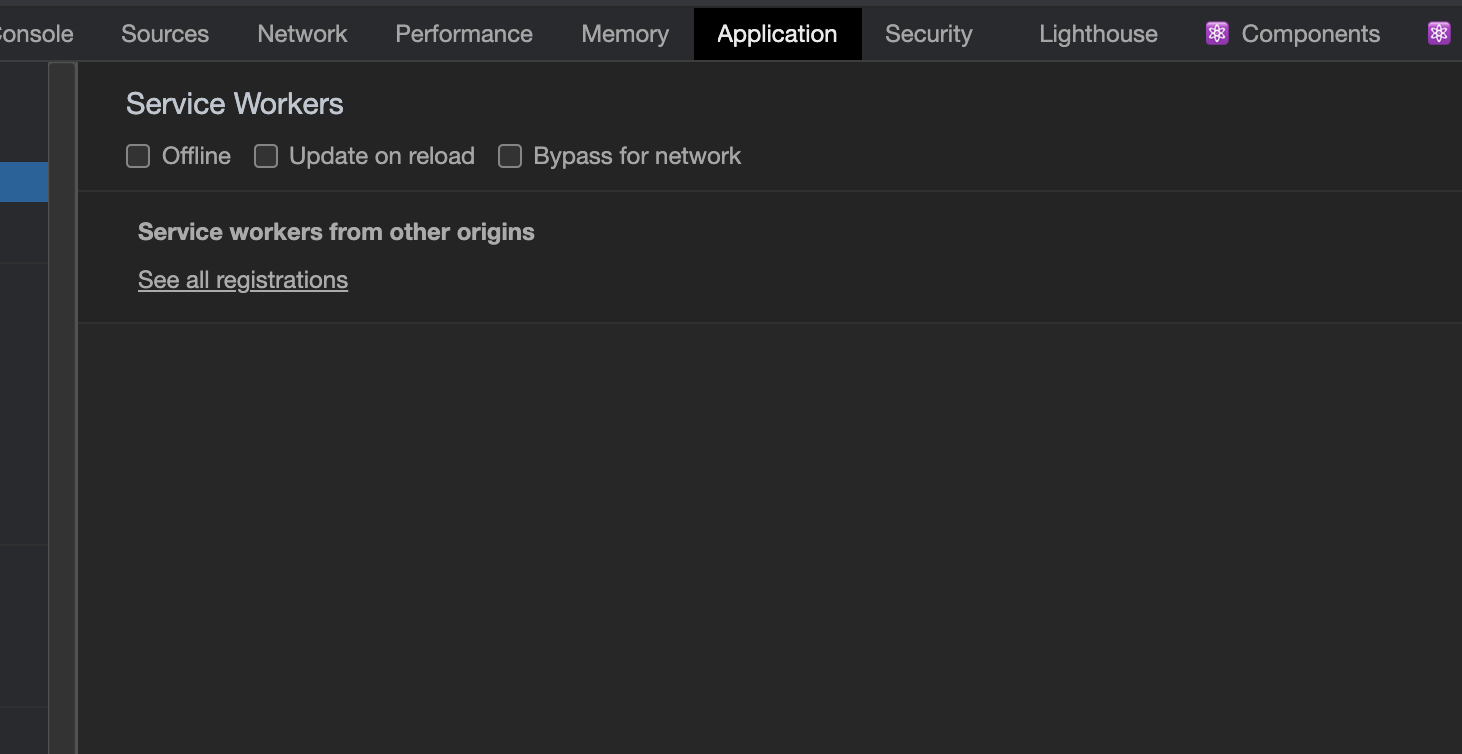Switch to the Lighthouse tab
Image resolution: width=1462 pixels, height=754 pixels.
tap(1098, 34)
